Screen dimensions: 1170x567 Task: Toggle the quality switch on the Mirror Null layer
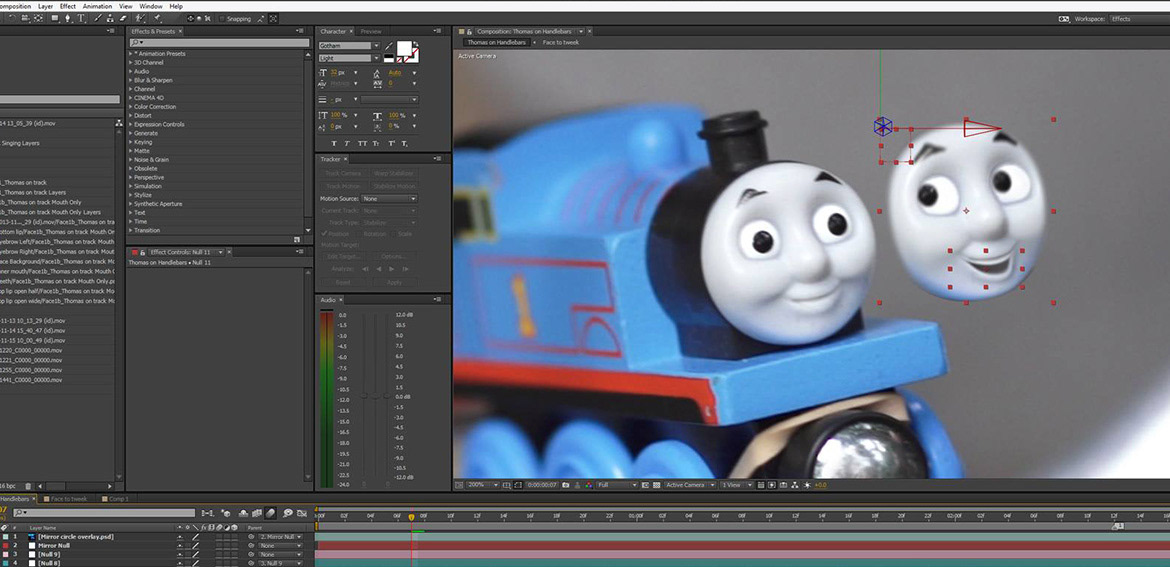coord(196,545)
